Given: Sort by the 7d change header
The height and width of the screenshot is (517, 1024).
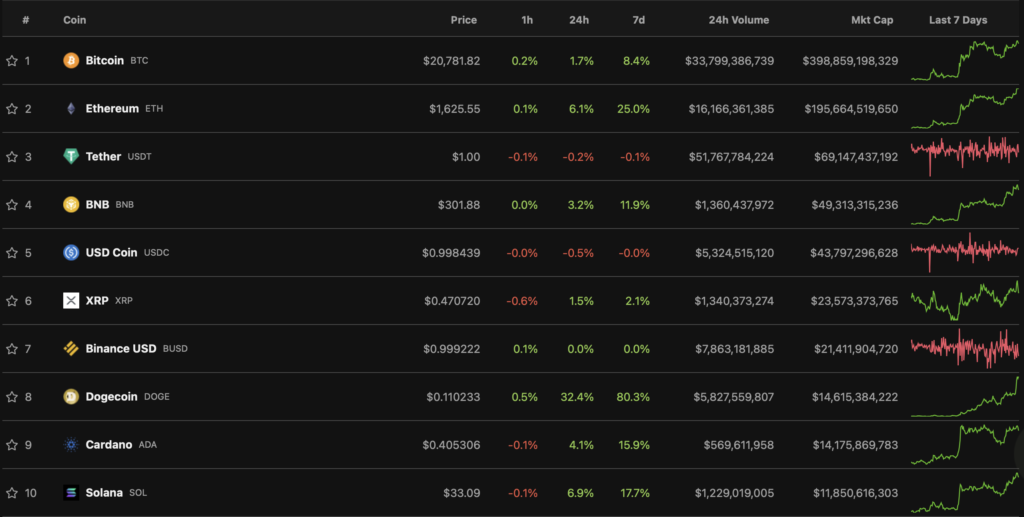Looking at the screenshot, I should pyautogui.click(x=639, y=20).
